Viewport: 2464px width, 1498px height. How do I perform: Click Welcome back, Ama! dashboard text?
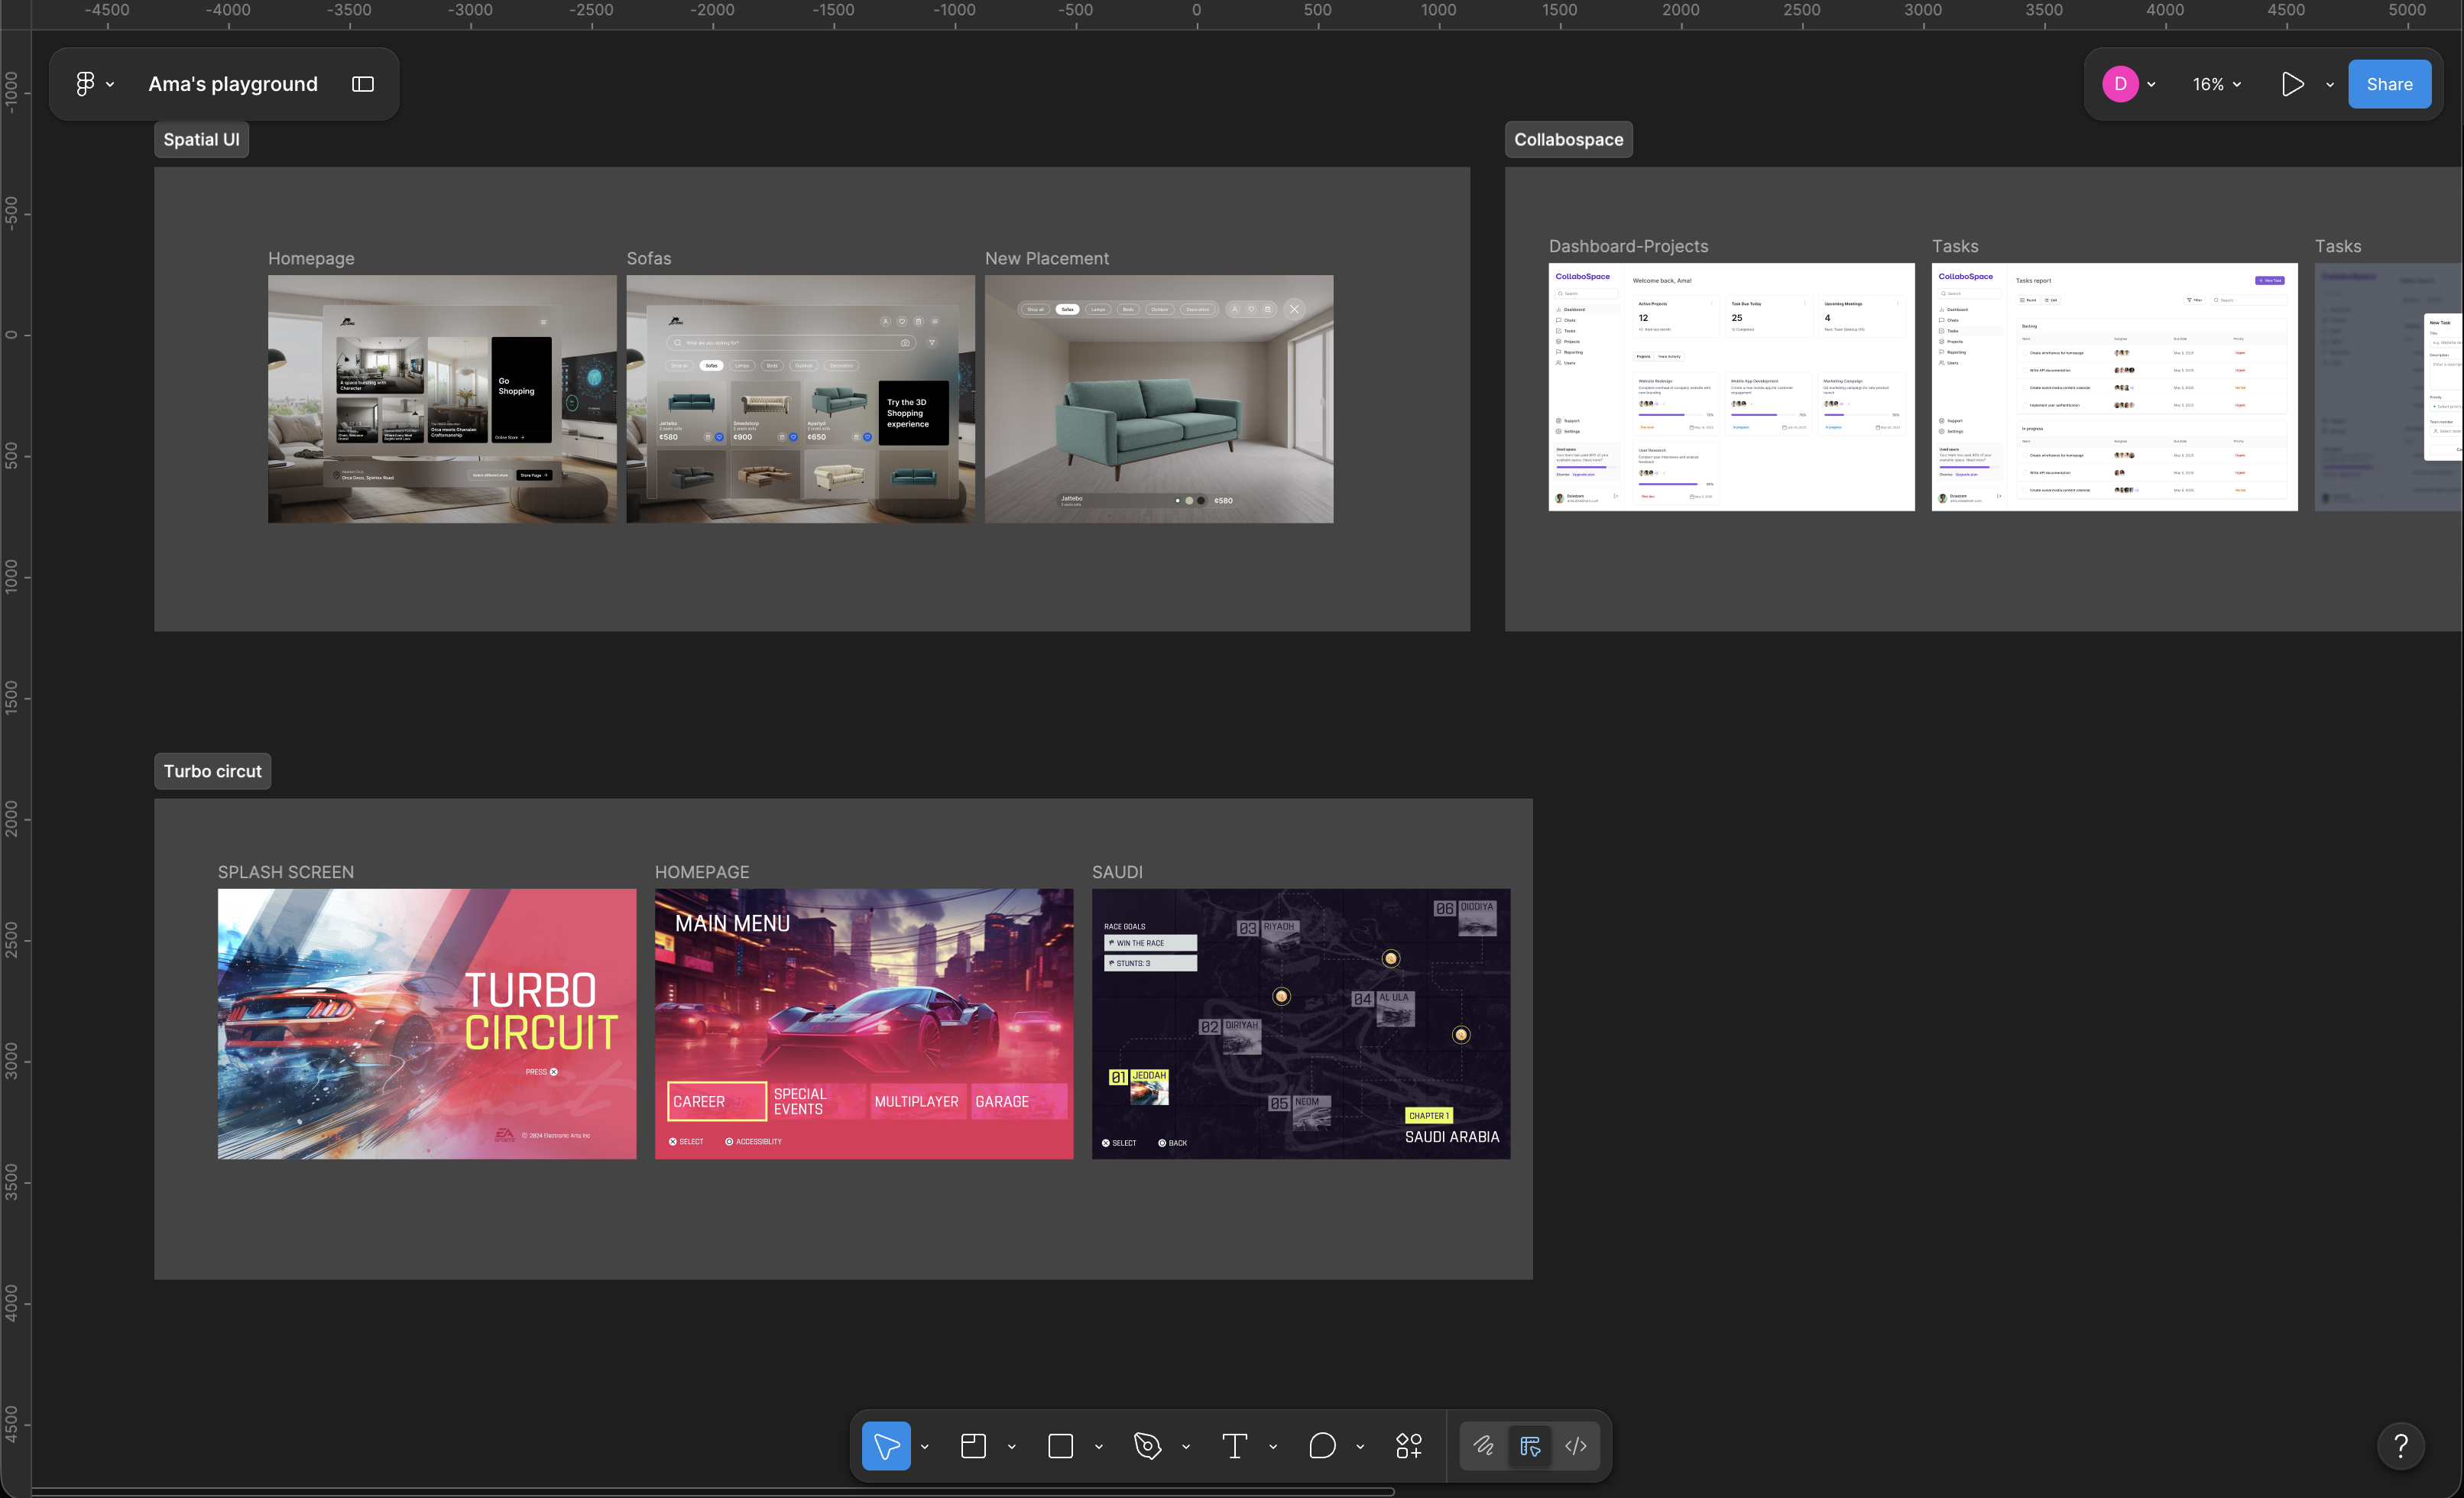tap(1662, 281)
